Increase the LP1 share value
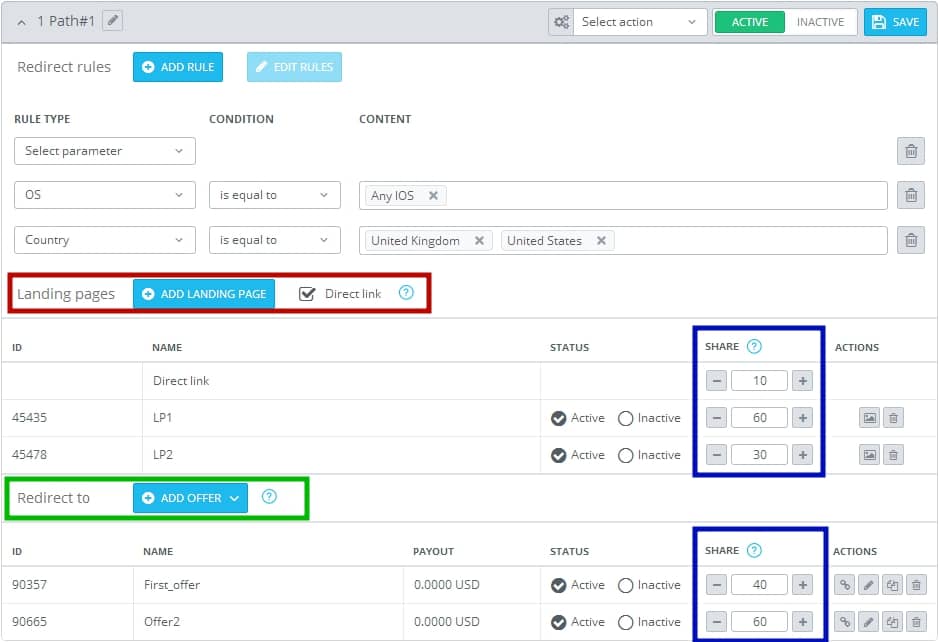 [802, 418]
